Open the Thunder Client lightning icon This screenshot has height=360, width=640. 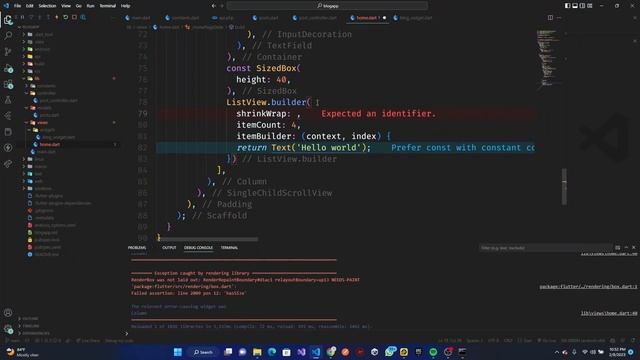[x=8, y=148]
